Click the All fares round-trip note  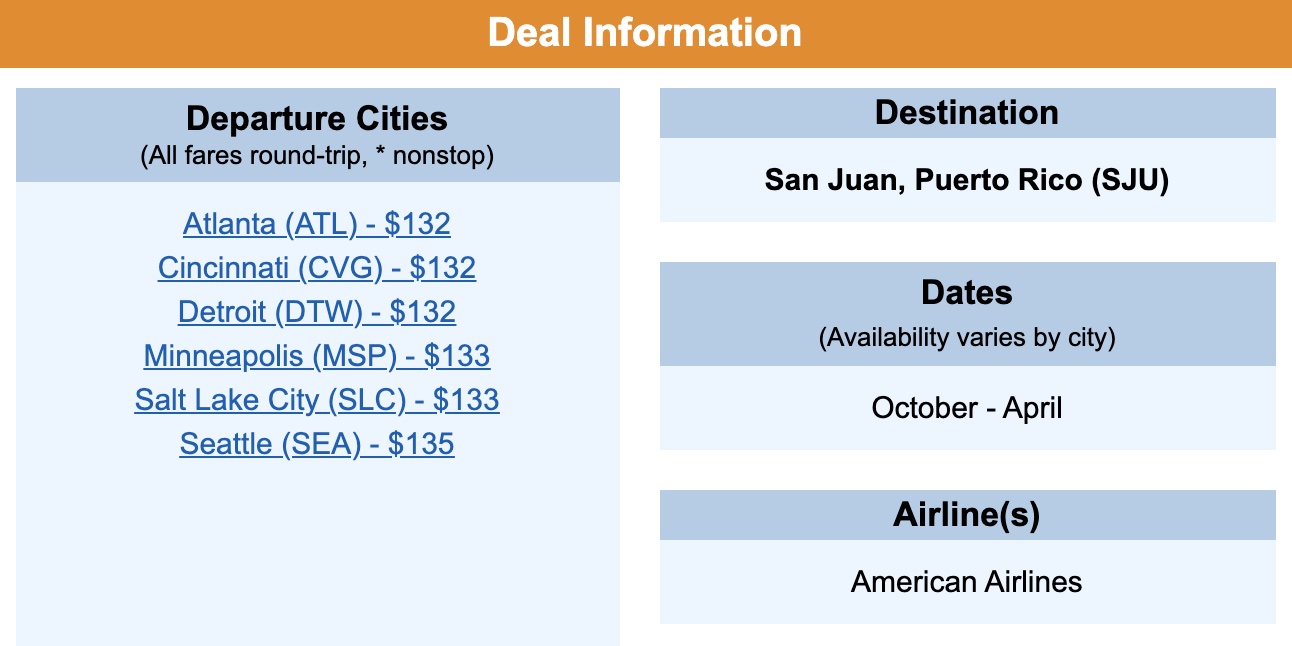(x=318, y=157)
